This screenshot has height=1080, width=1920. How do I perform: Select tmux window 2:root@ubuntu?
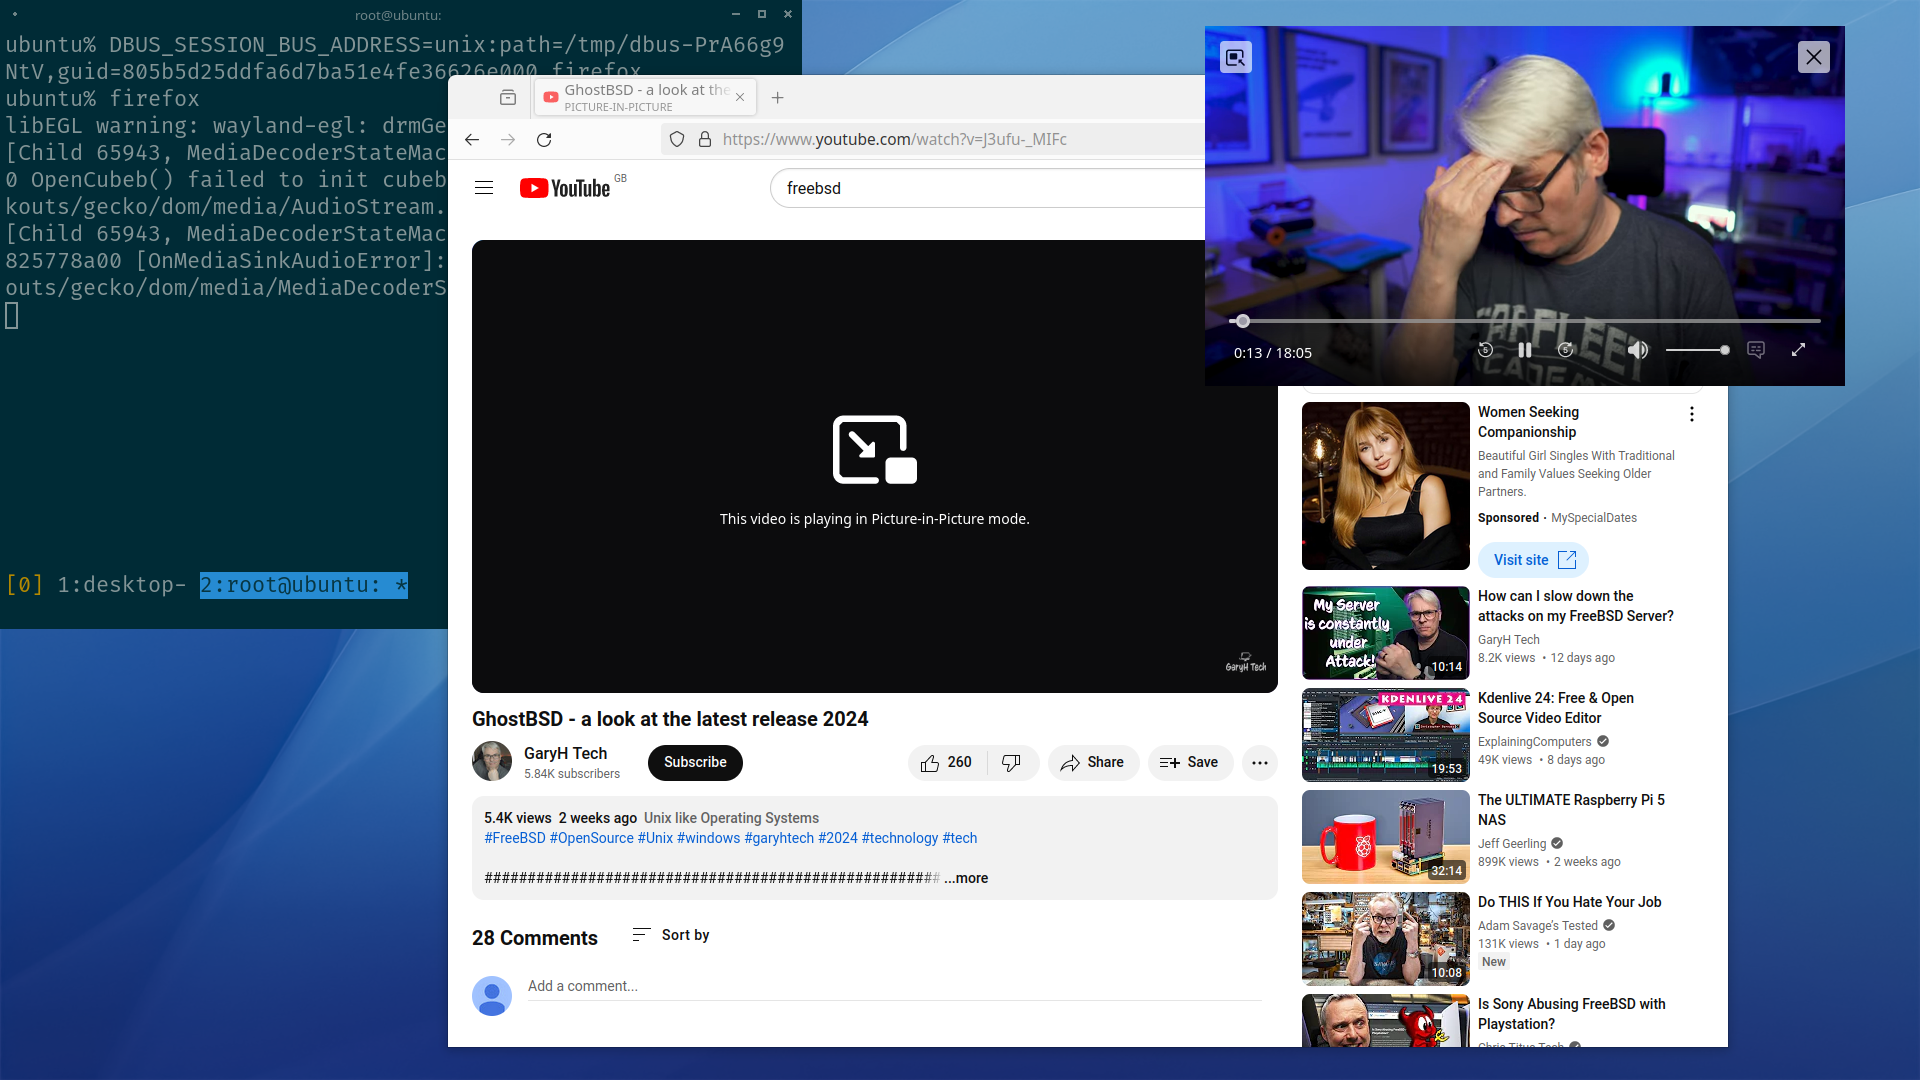click(x=304, y=585)
